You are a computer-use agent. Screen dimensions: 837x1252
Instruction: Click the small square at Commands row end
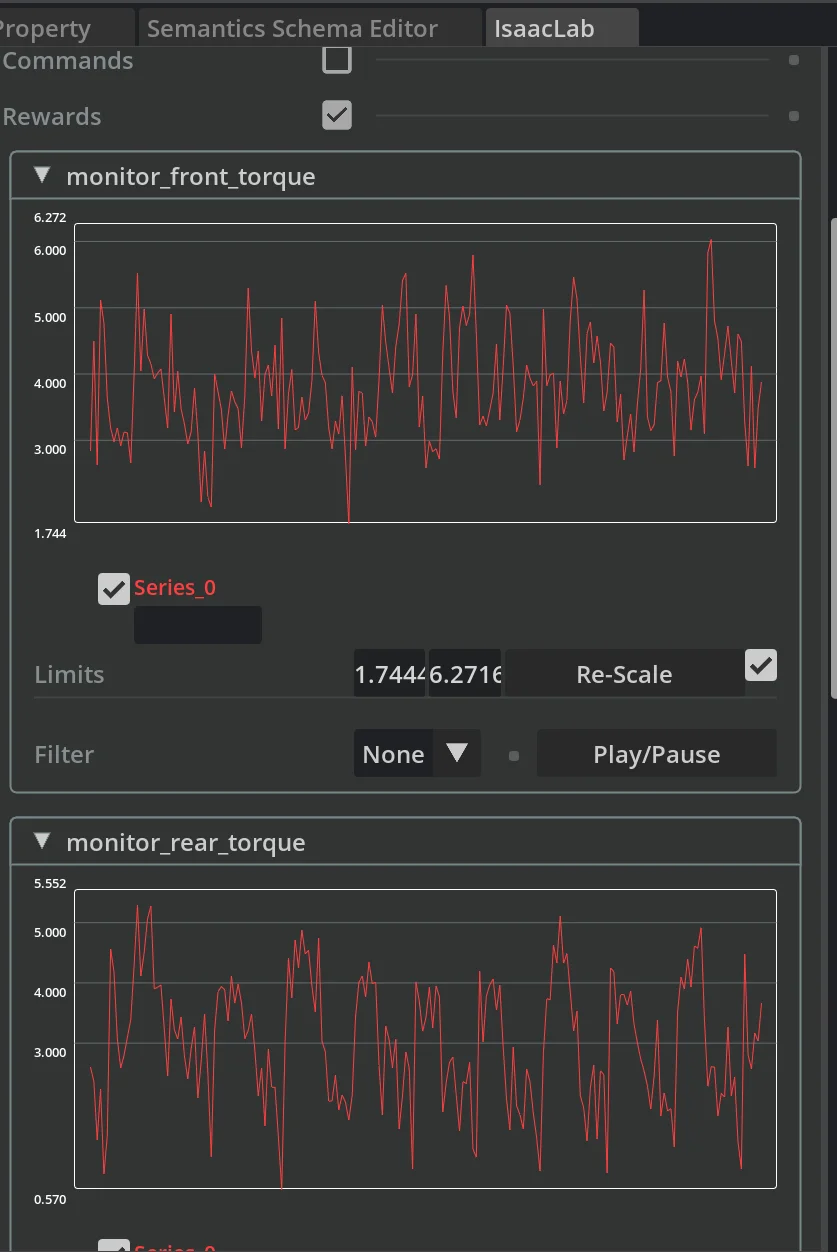click(794, 60)
